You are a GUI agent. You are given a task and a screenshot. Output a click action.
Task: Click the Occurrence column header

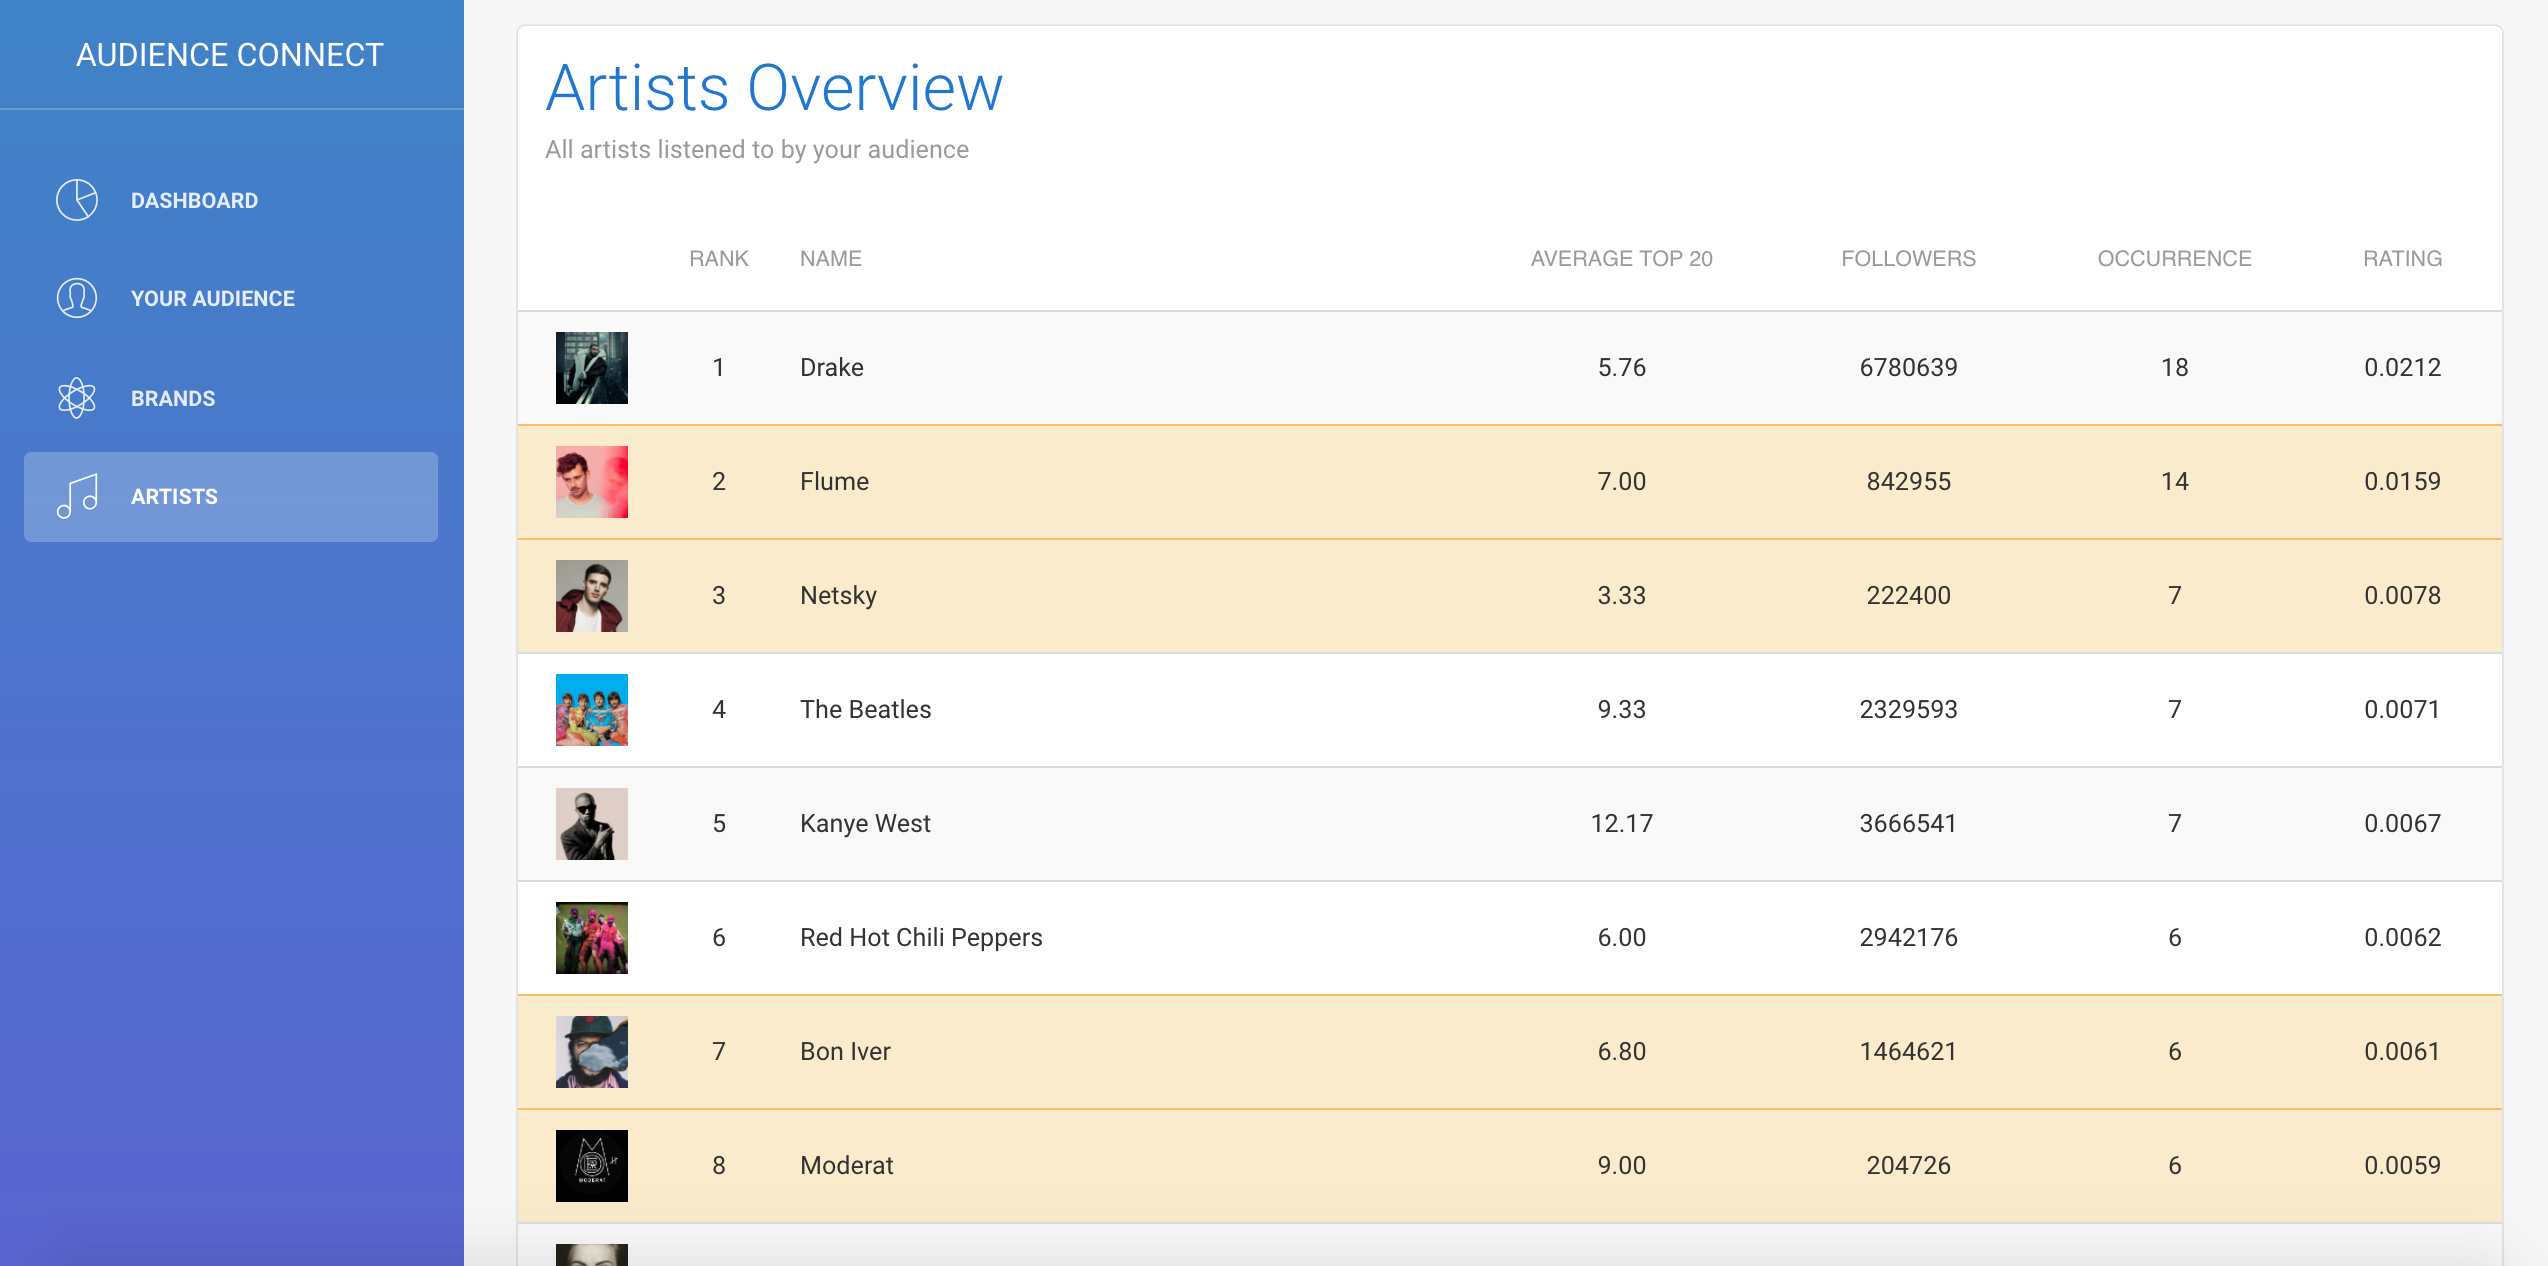point(2174,259)
